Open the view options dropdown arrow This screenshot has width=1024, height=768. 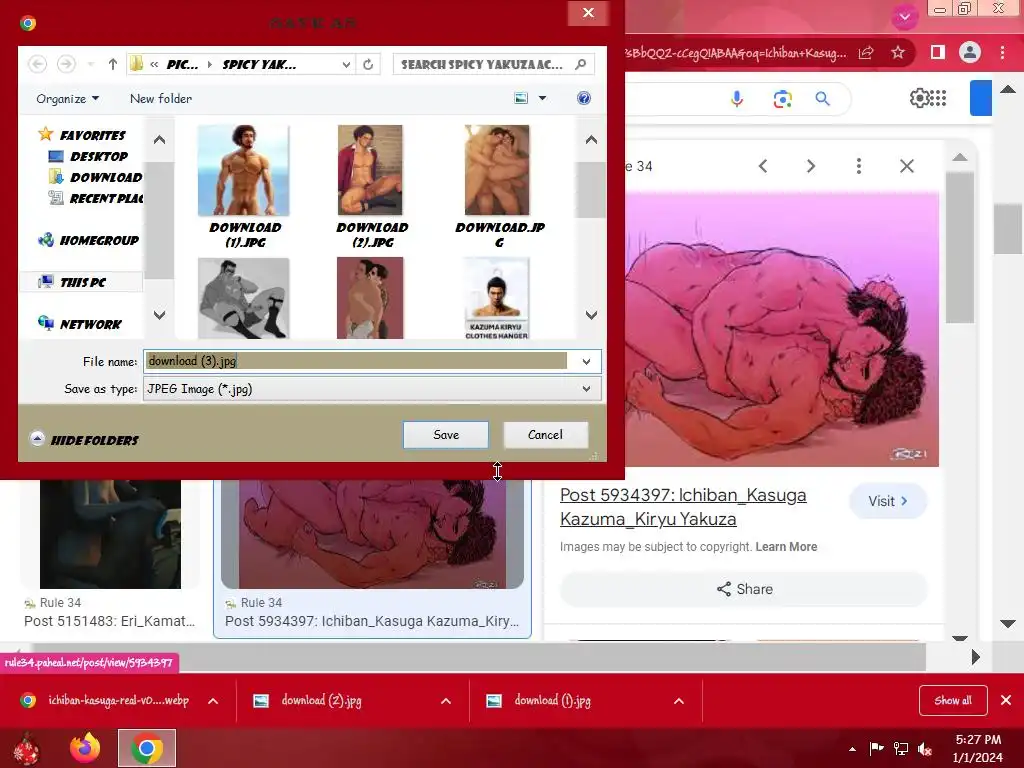(x=542, y=98)
